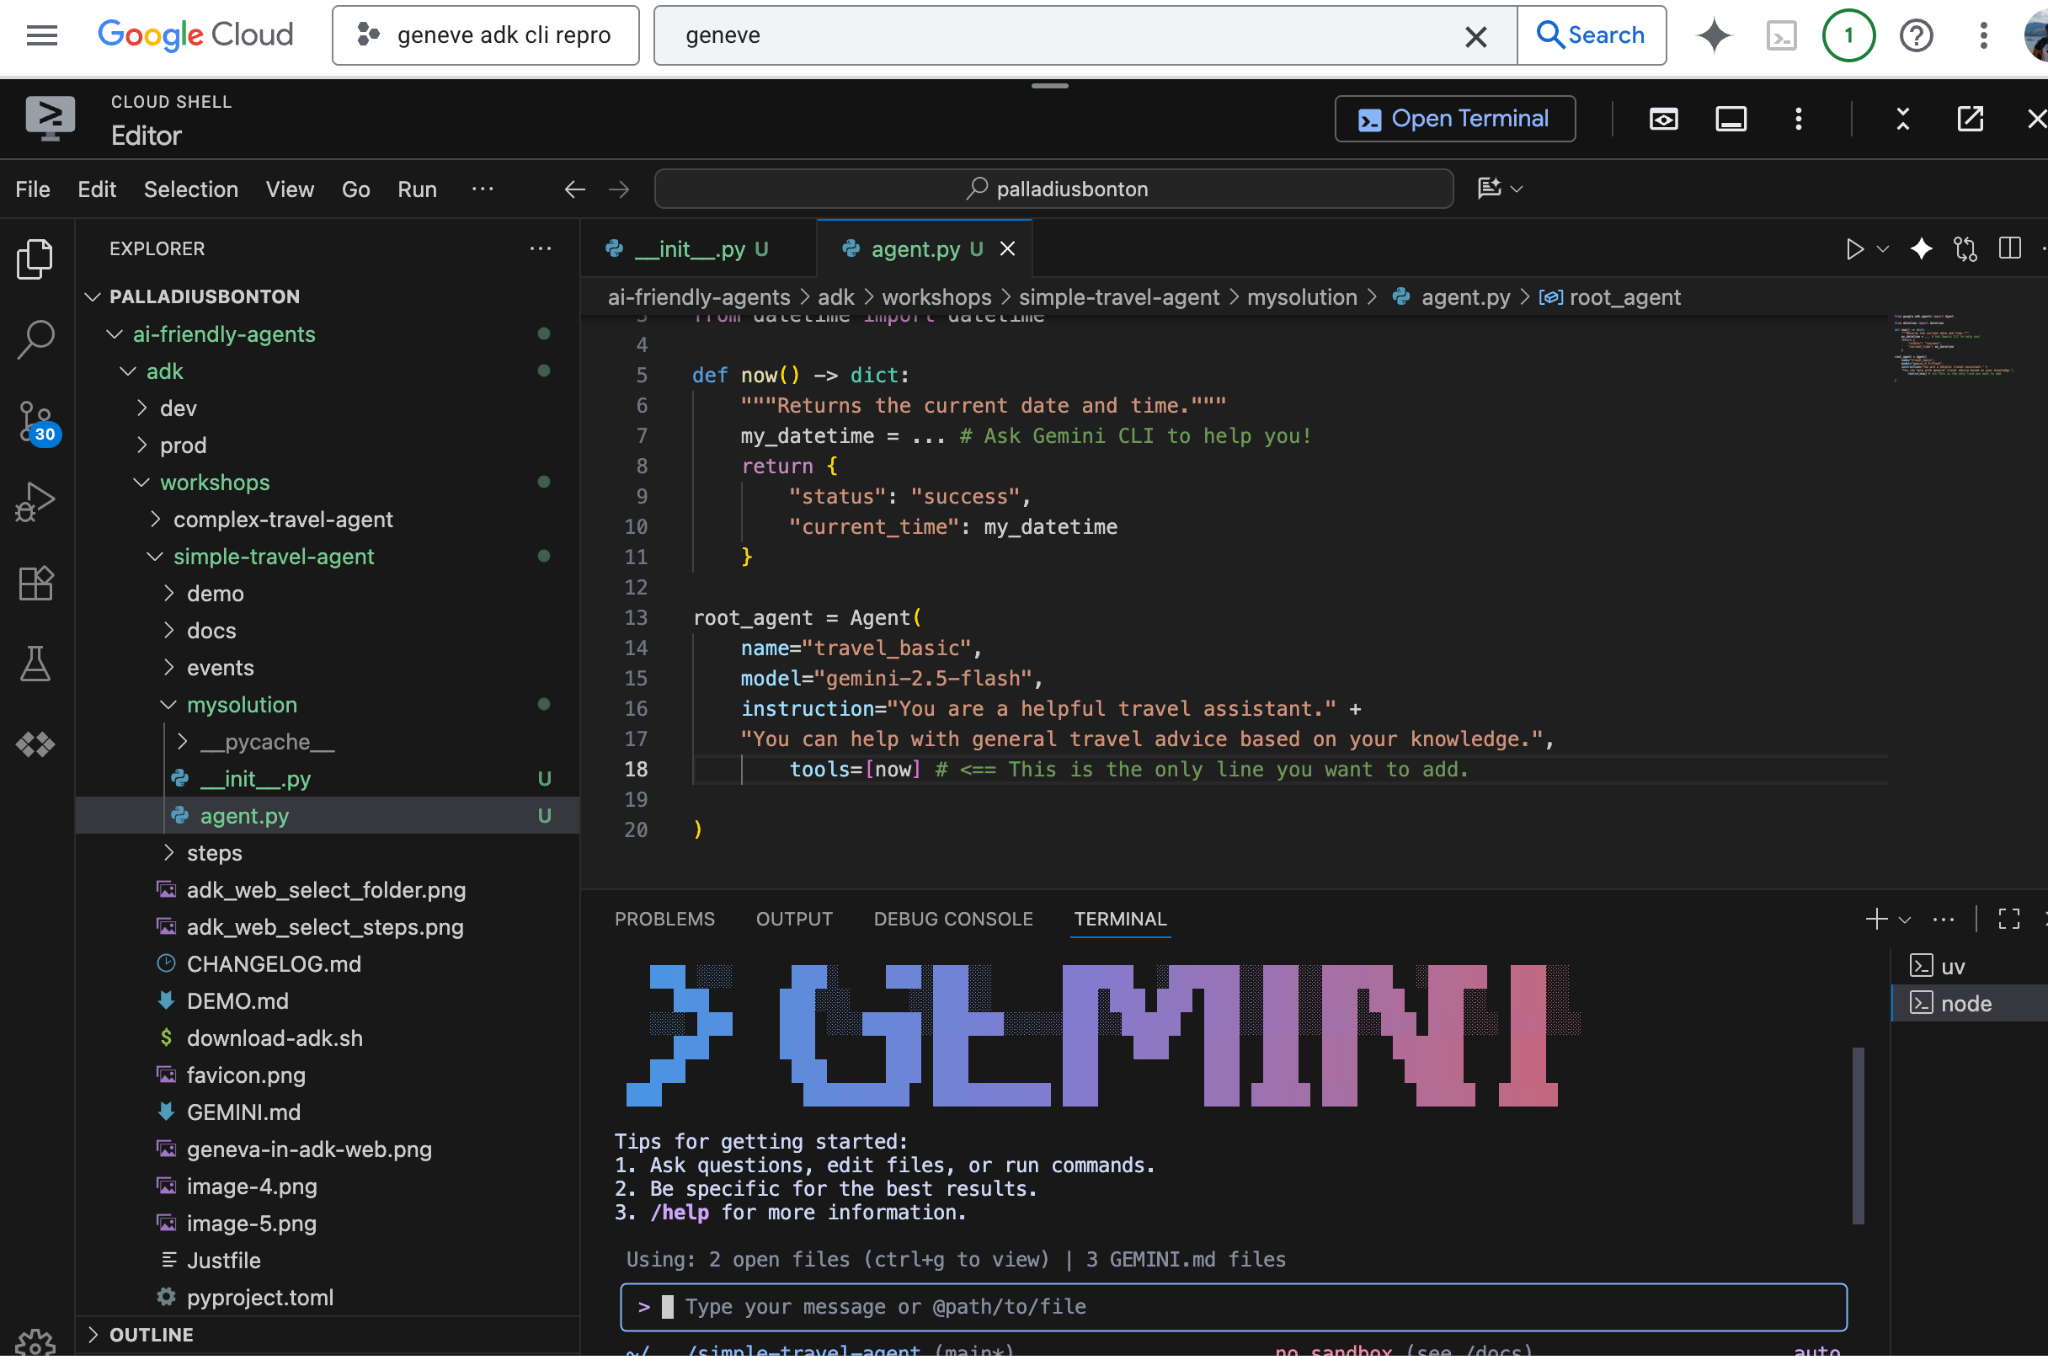
Task: Toggle the terminal panel layout button
Action: click(x=1731, y=119)
